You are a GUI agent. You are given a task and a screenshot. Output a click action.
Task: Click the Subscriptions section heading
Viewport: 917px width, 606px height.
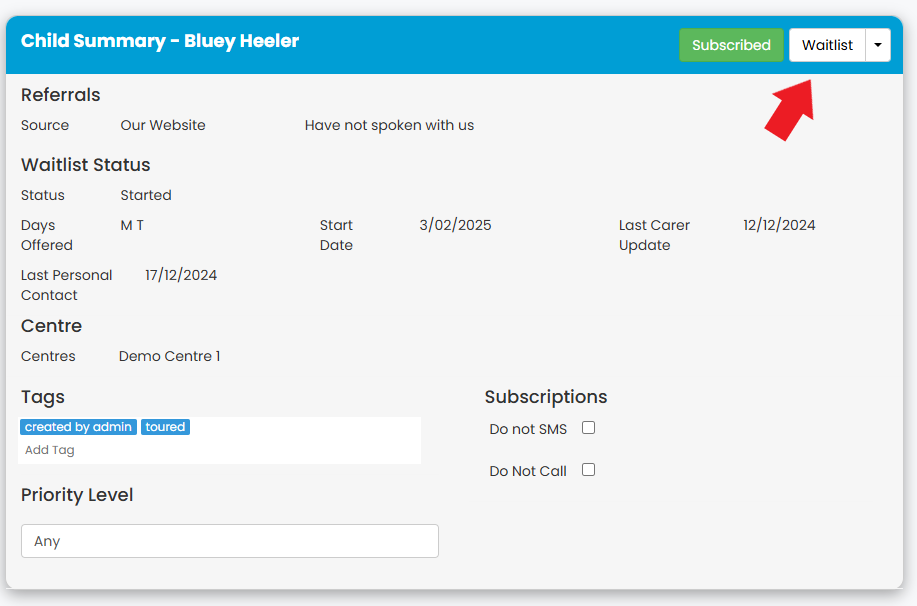click(x=546, y=397)
